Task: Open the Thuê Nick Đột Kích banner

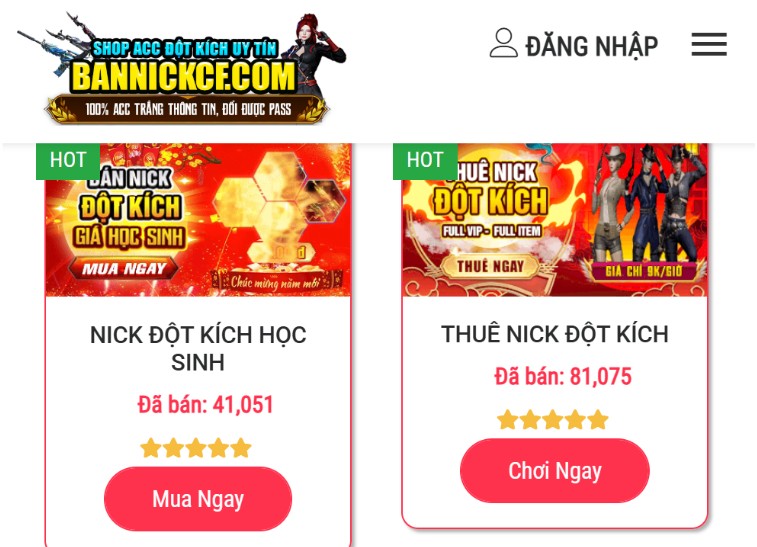Action: tap(555, 220)
